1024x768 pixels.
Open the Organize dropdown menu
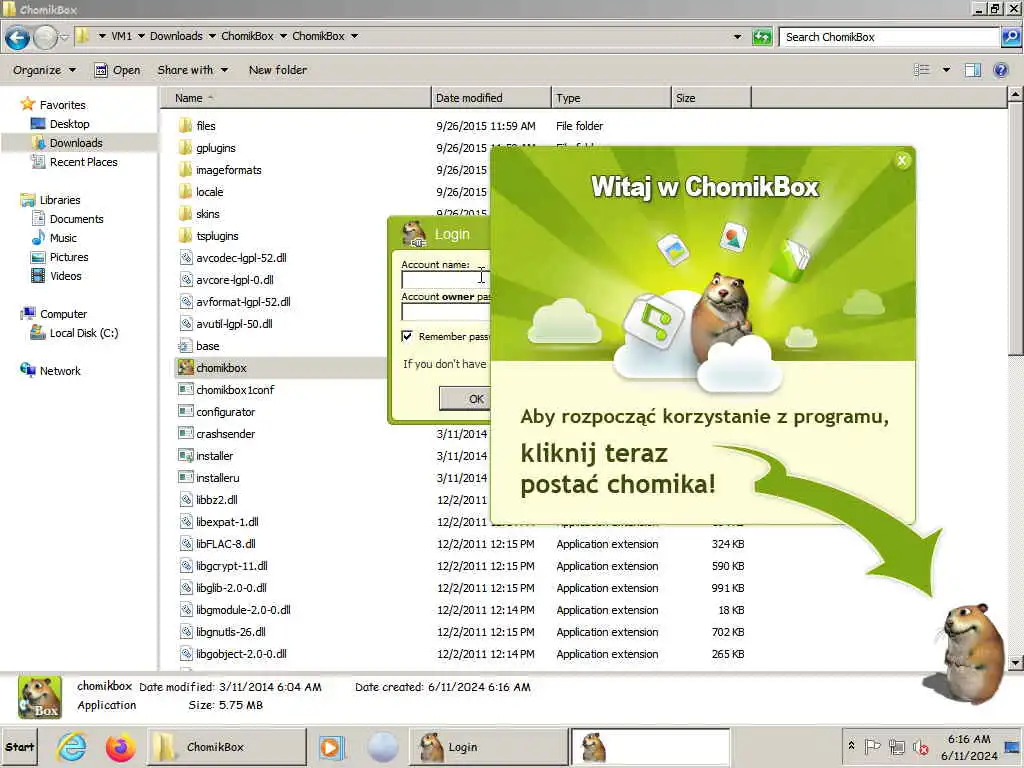click(x=44, y=70)
